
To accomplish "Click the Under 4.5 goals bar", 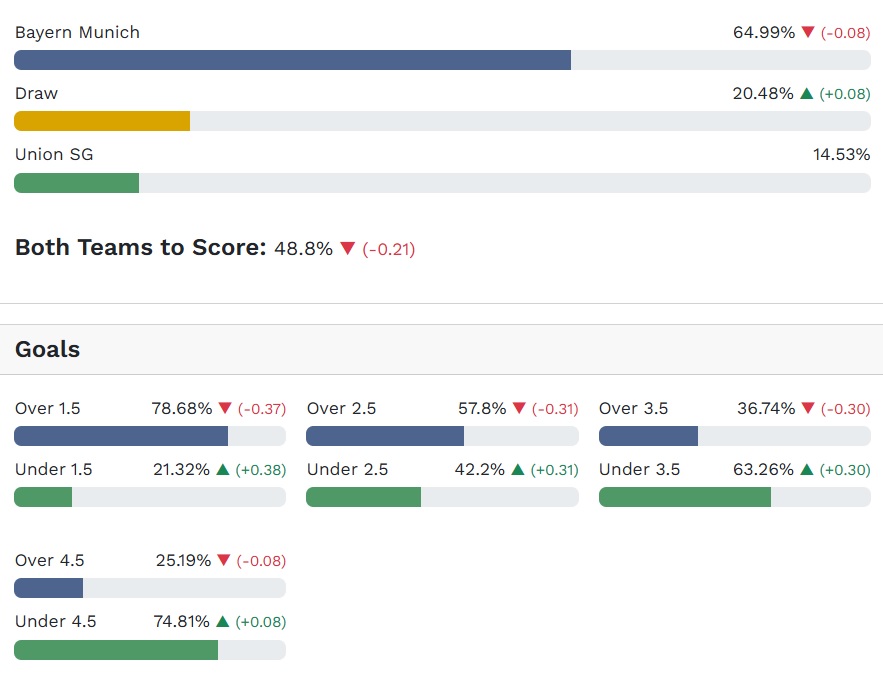I will [x=116, y=650].
